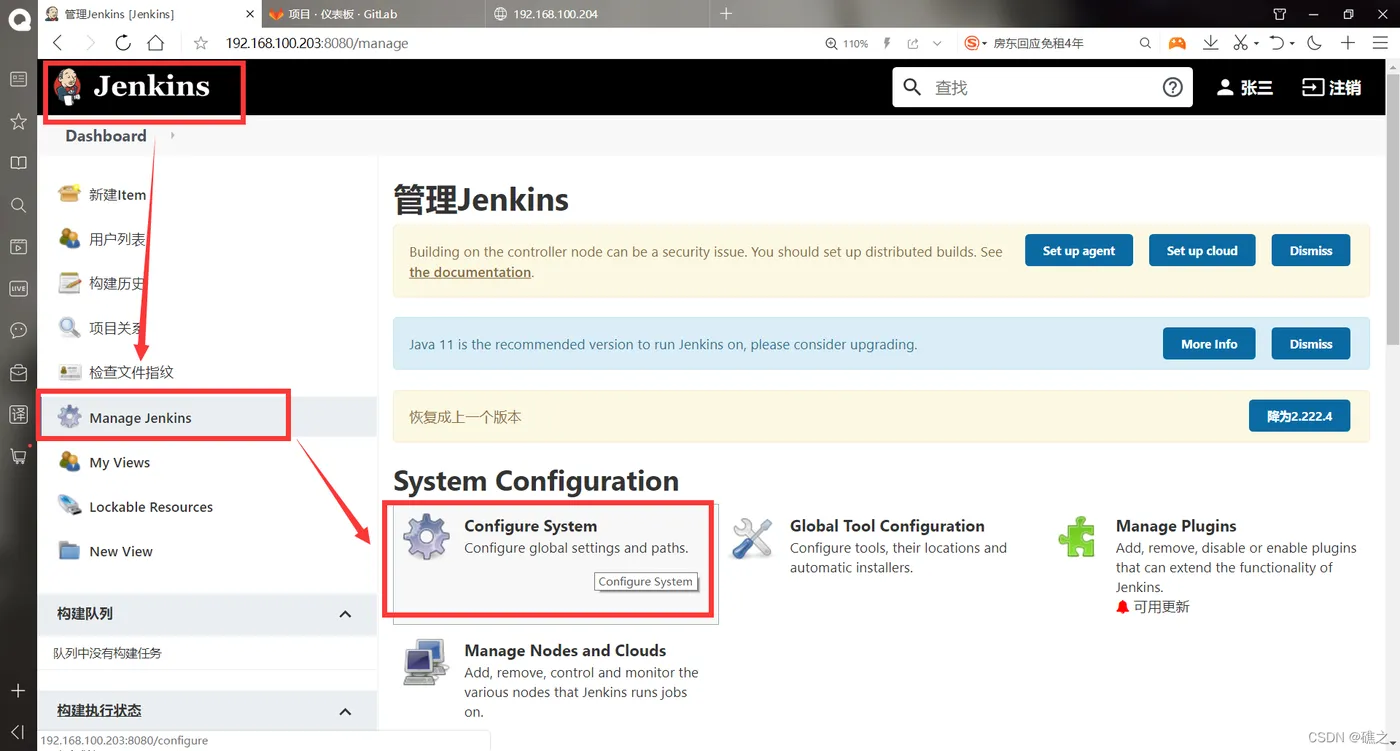Image resolution: width=1400 pixels, height=751 pixels.
Task: Dismiss the controller node security warning
Action: (x=1311, y=250)
